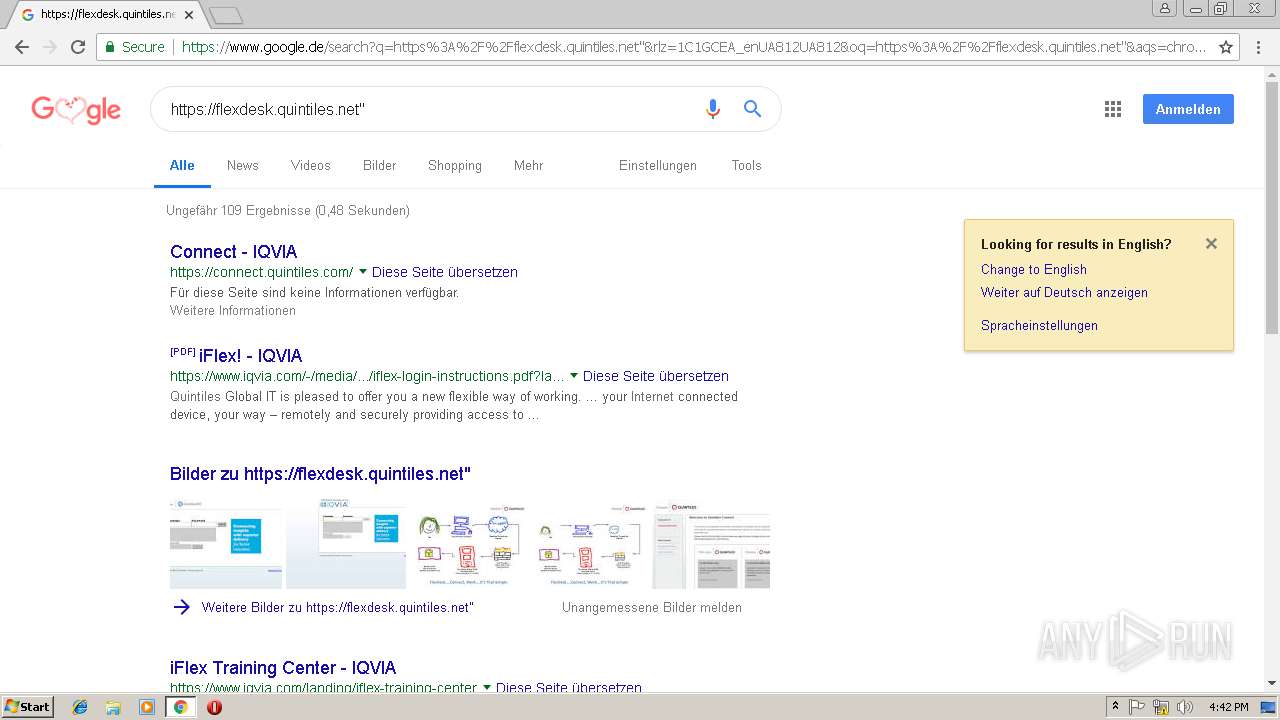Open Spracheinstellungen link
Image resolution: width=1280 pixels, height=720 pixels.
tap(1039, 325)
